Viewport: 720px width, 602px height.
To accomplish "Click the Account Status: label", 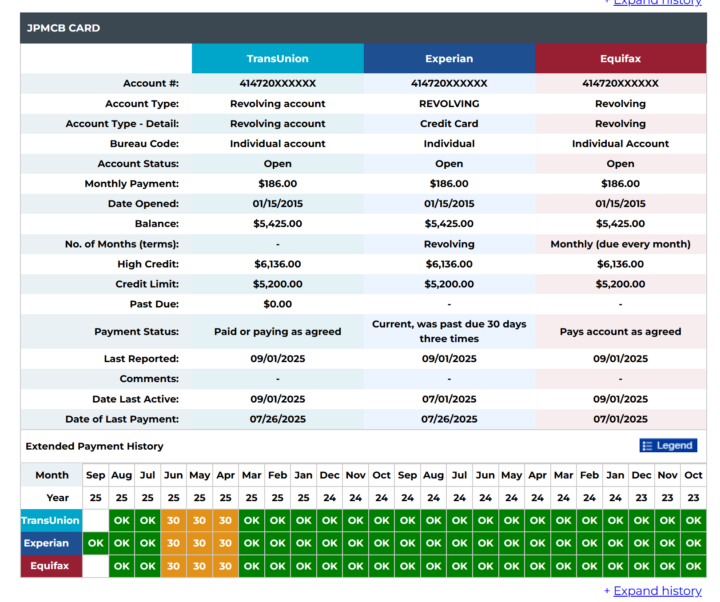I will coord(138,163).
